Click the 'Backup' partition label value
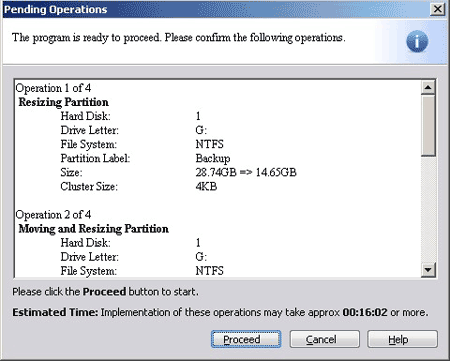Viewport: 450px width, 361px height. click(213, 158)
